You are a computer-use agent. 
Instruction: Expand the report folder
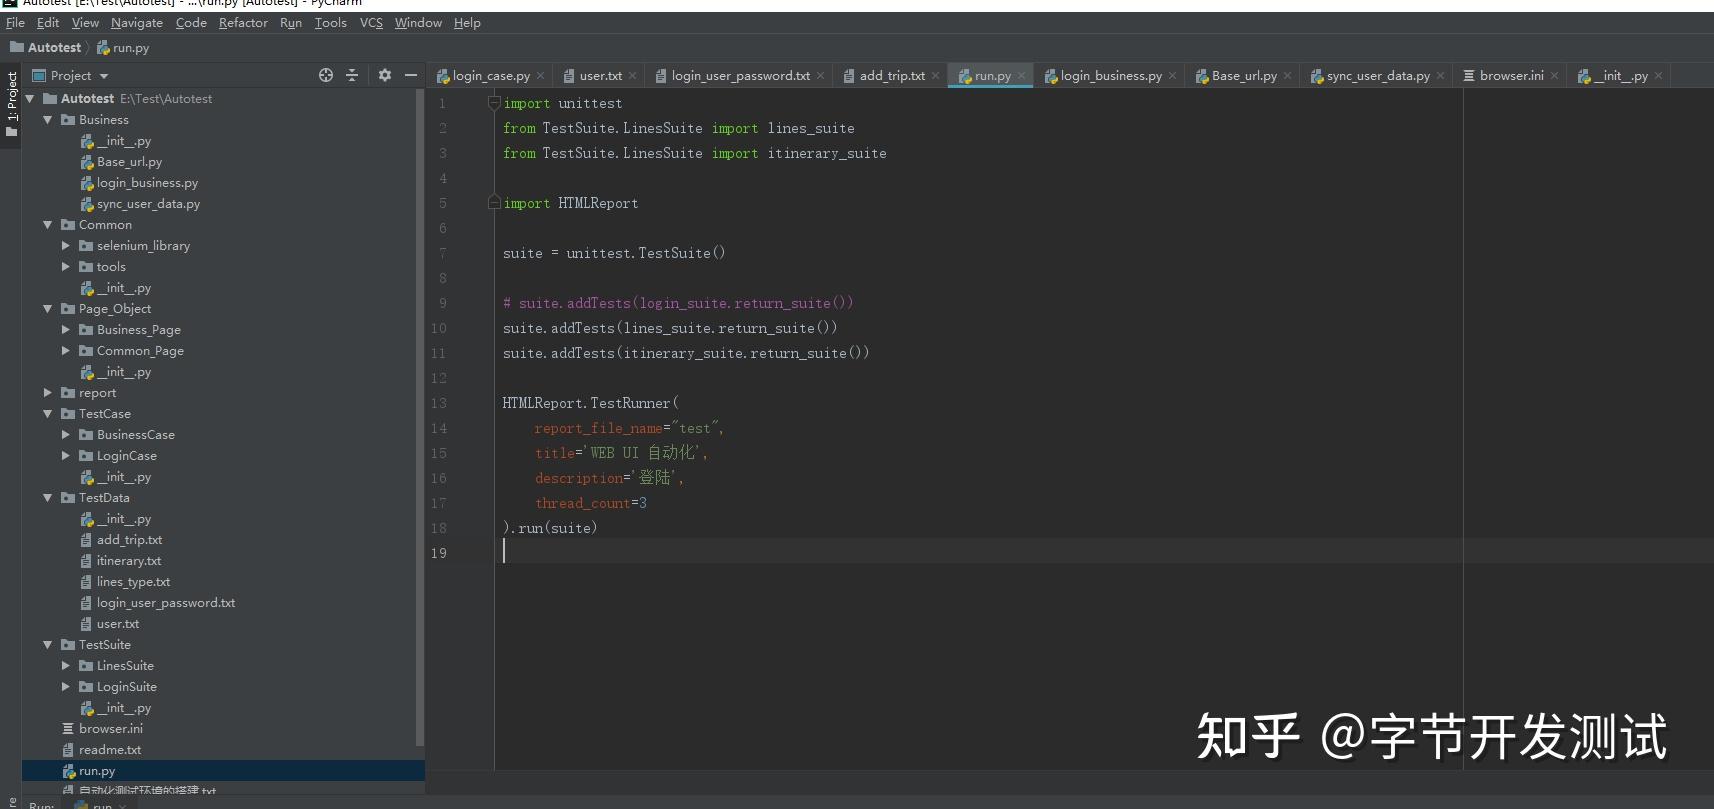(x=47, y=392)
